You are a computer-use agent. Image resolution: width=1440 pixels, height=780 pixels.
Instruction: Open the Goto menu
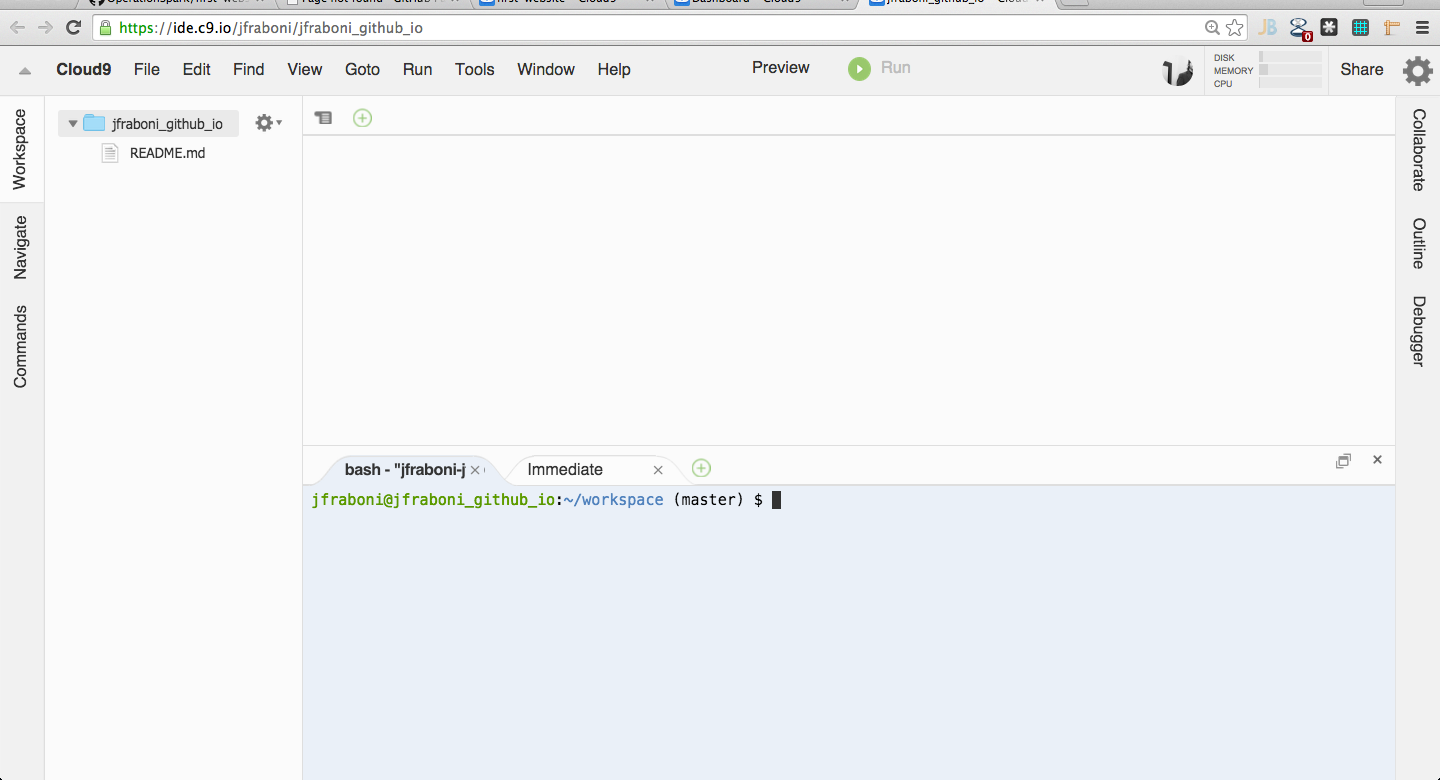click(x=362, y=69)
